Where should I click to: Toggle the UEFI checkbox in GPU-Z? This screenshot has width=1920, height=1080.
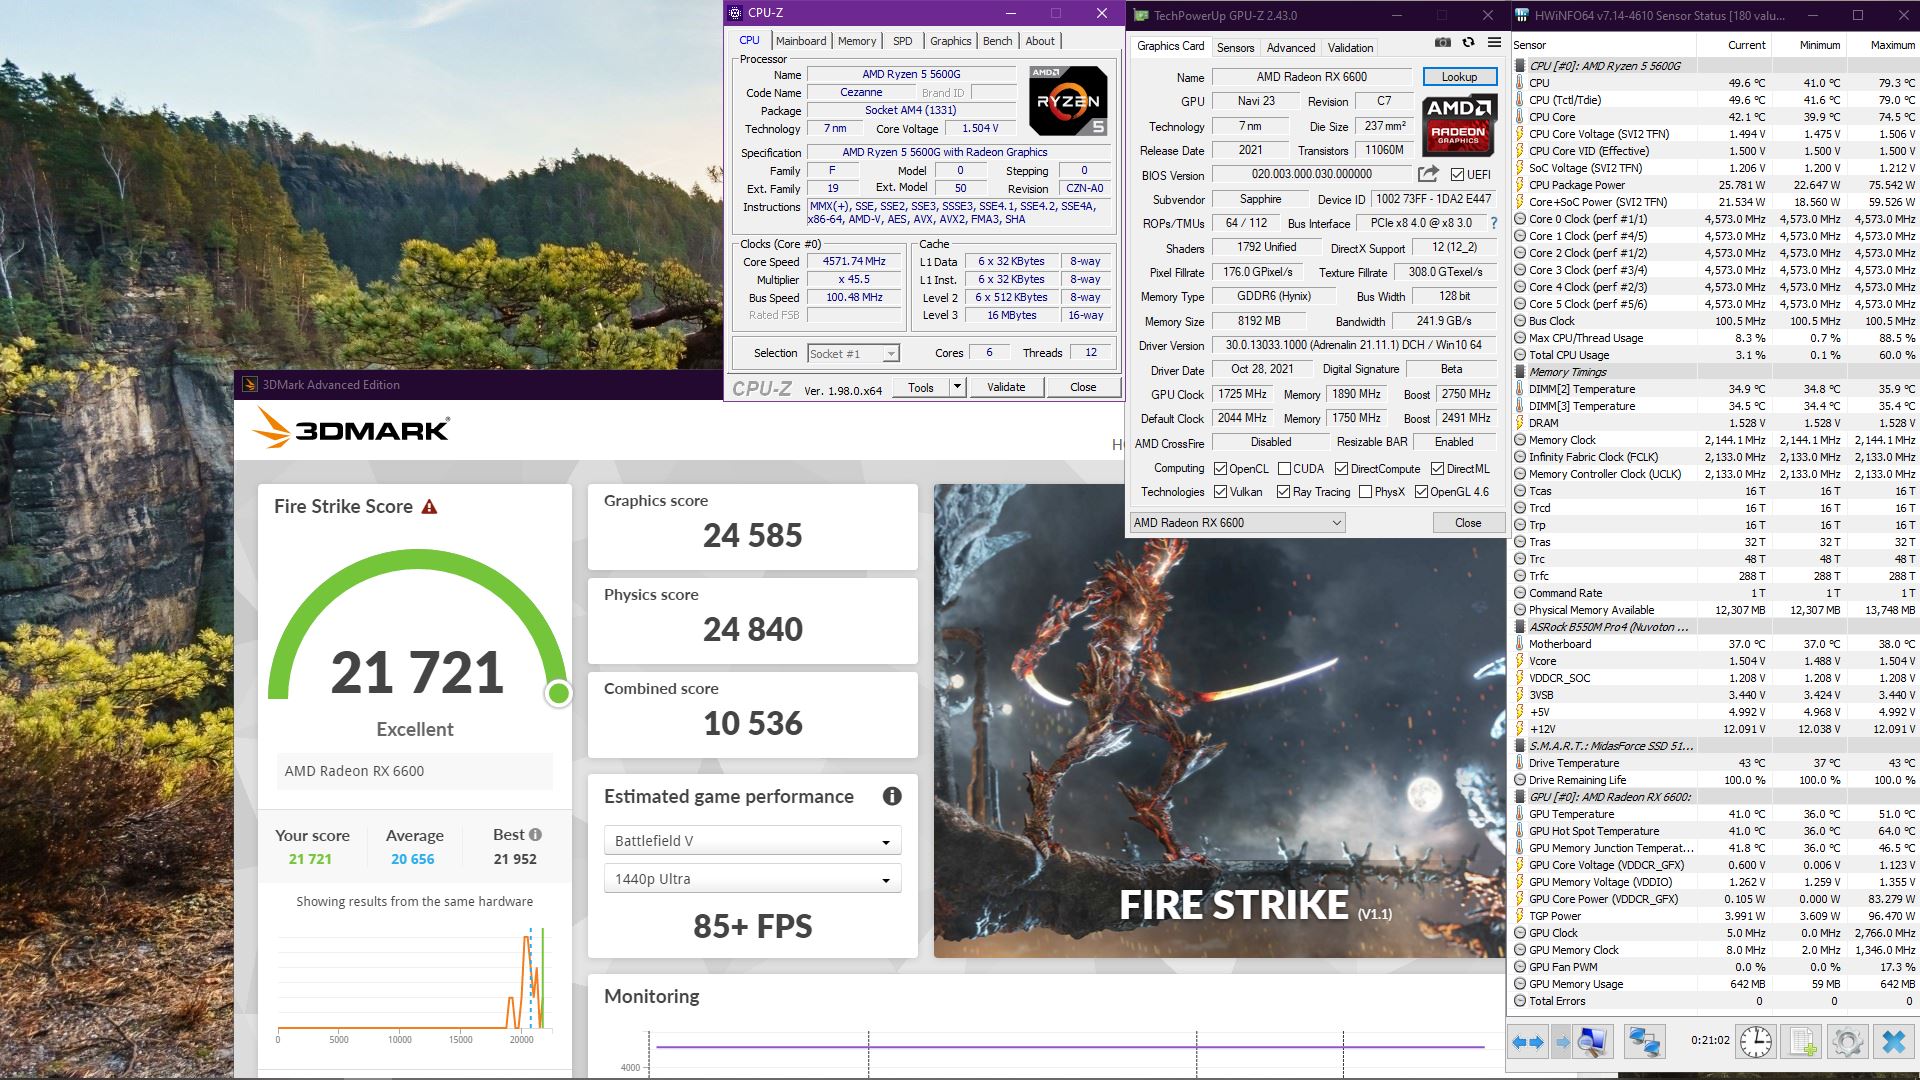point(1457,175)
